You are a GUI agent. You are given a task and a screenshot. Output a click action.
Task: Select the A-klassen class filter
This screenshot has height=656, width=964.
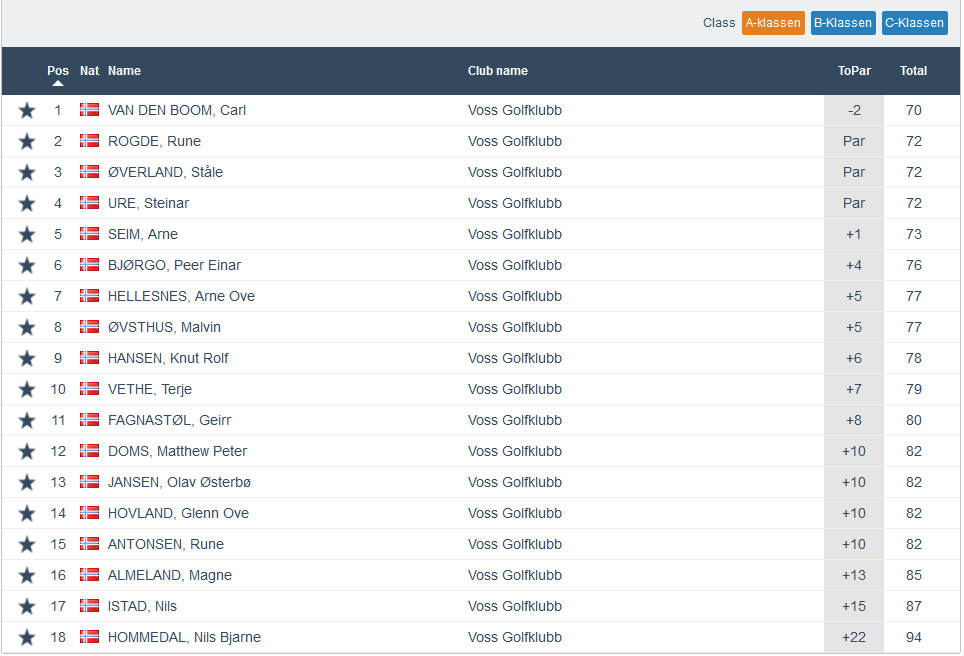(772, 23)
